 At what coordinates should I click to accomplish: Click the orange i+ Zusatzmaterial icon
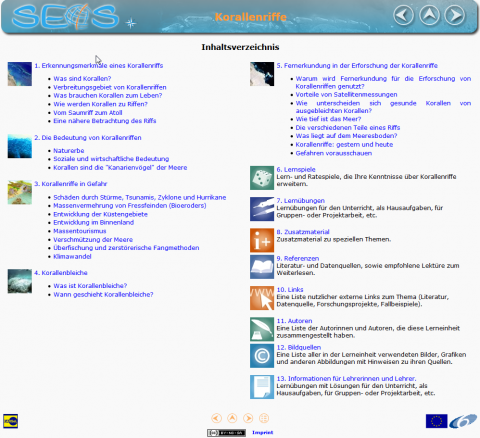point(262,240)
